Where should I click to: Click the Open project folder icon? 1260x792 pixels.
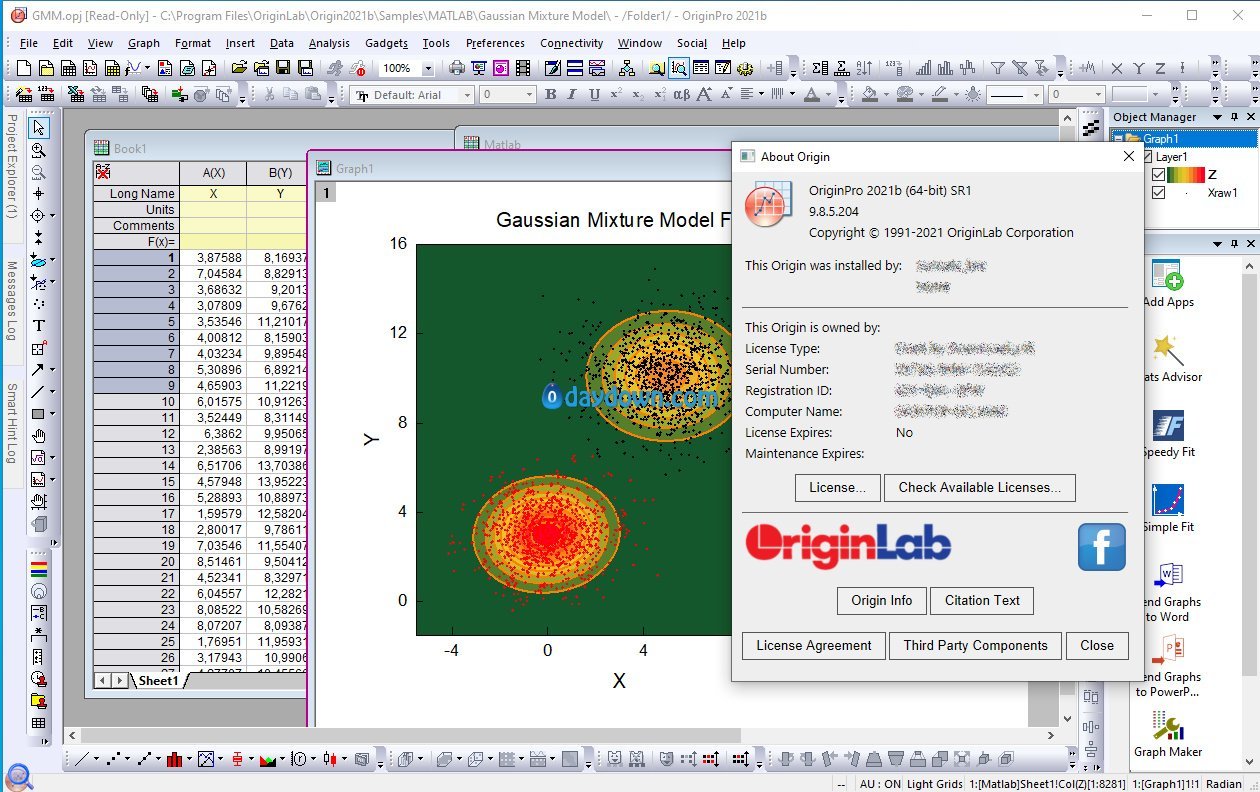pos(239,68)
